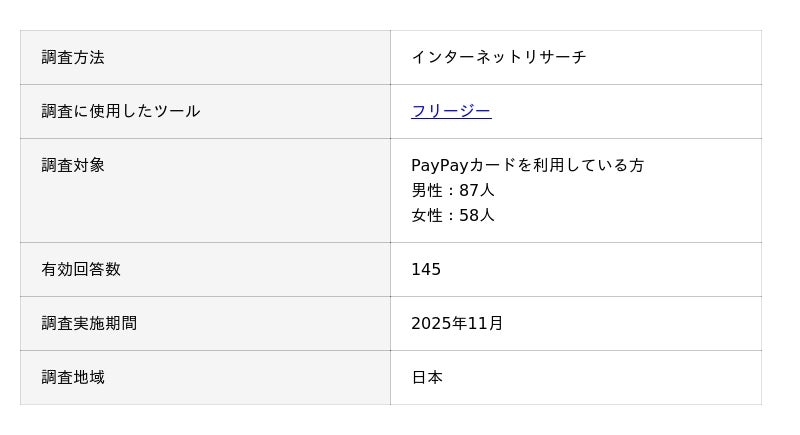
Task: Select the value 145
Action: pyautogui.click(x=426, y=270)
